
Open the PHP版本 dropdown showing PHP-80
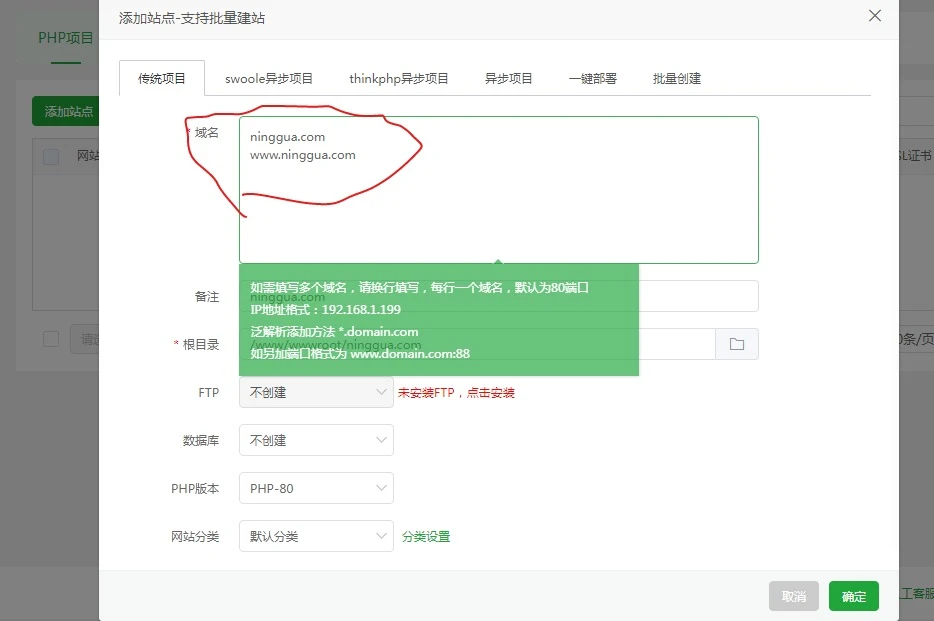coord(316,488)
